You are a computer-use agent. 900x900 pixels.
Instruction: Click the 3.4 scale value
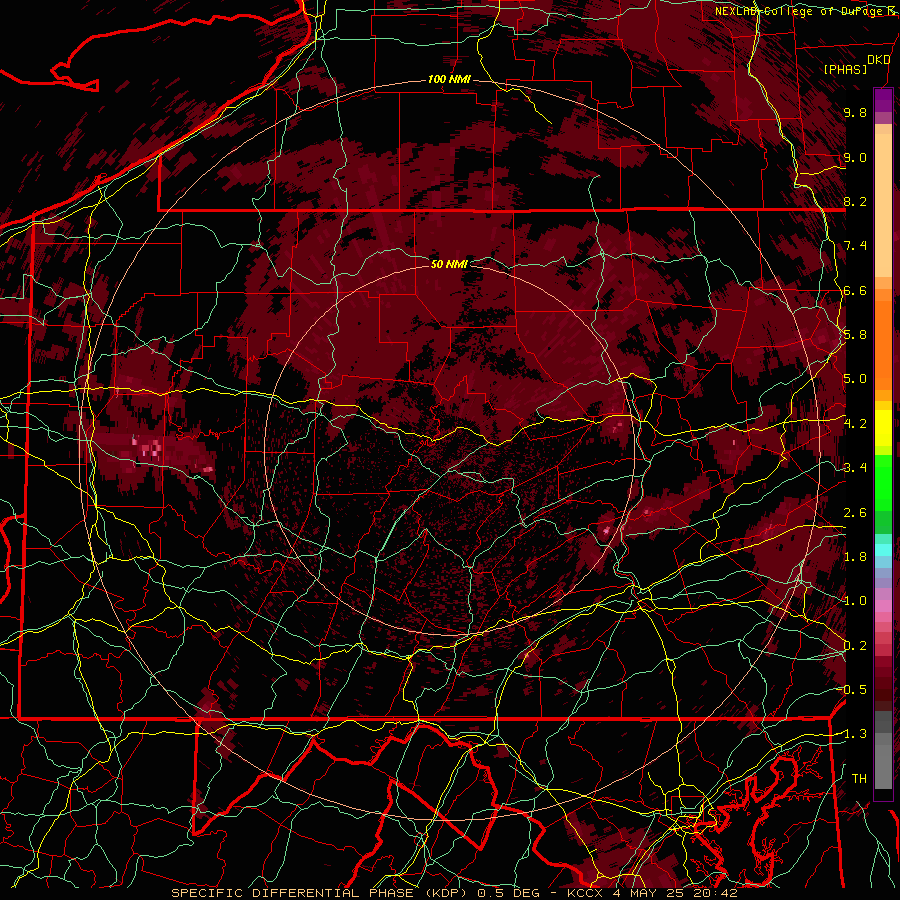[x=855, y=468]
